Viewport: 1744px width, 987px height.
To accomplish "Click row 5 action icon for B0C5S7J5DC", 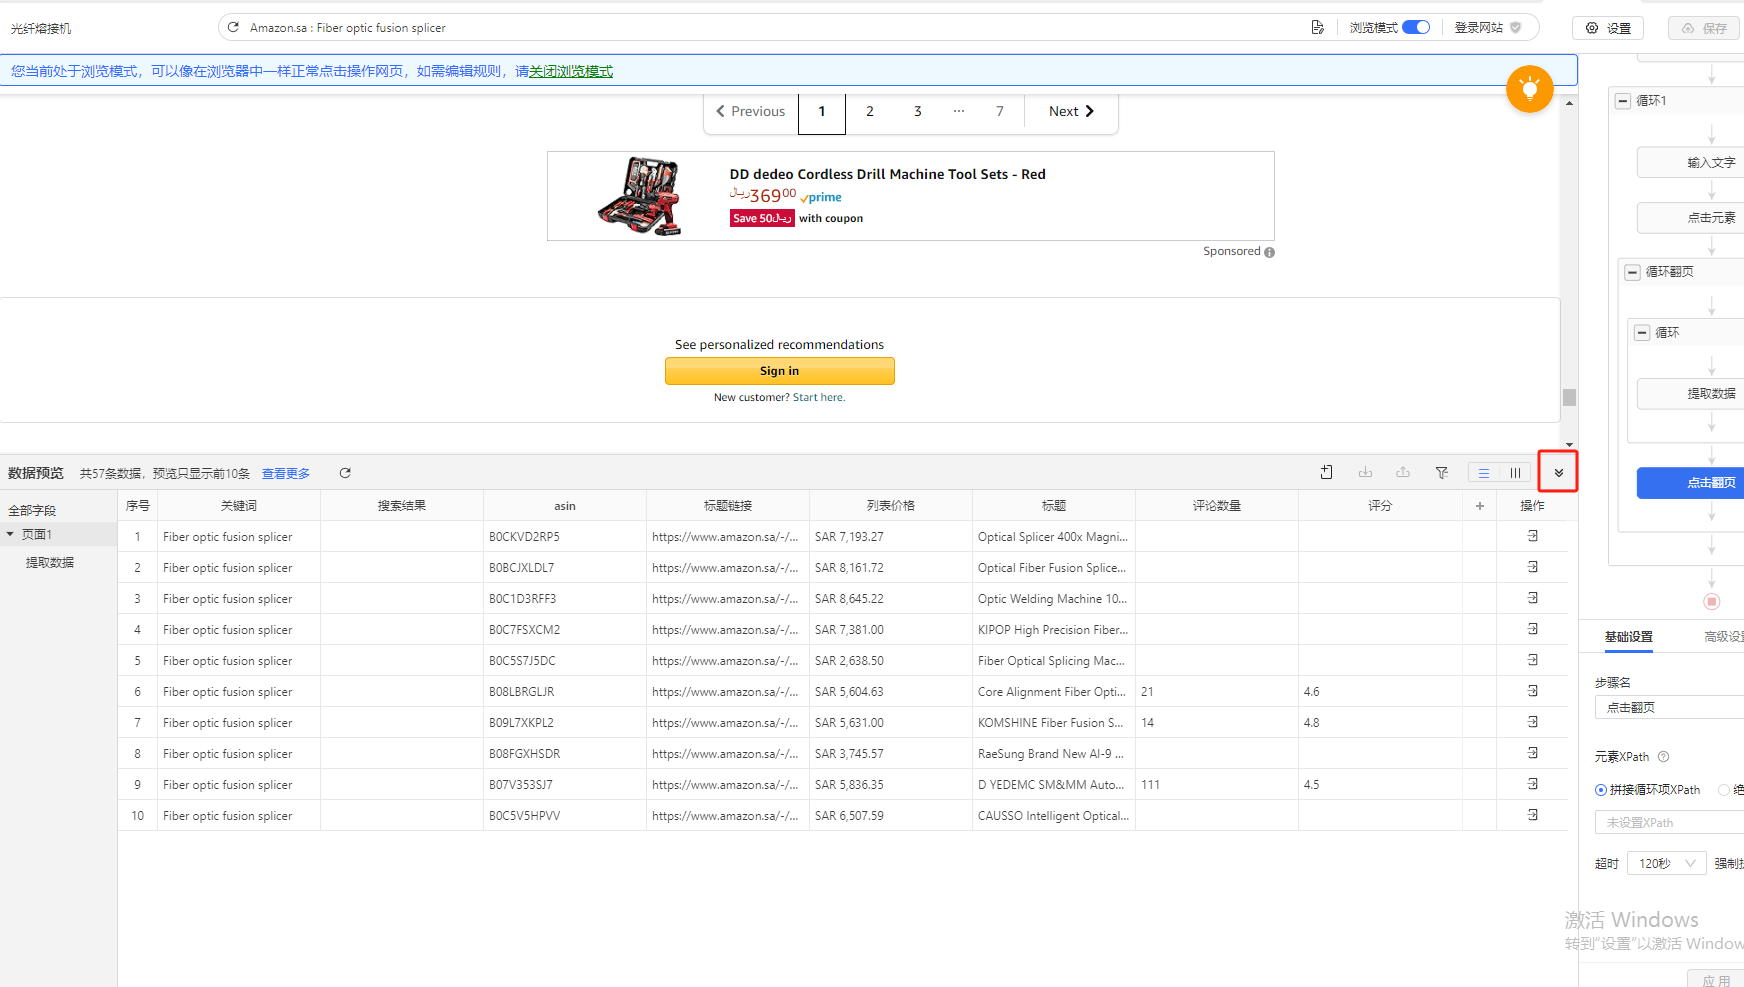I will click(1532, 660).
